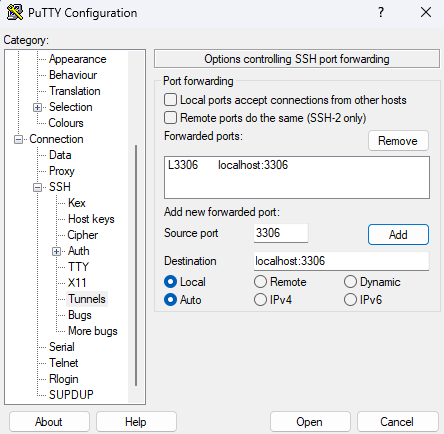The height and width of the screenshot is (434, 444).
Task: Select the Selection category label
Action: pyautogui.click(x=71, y=107)
